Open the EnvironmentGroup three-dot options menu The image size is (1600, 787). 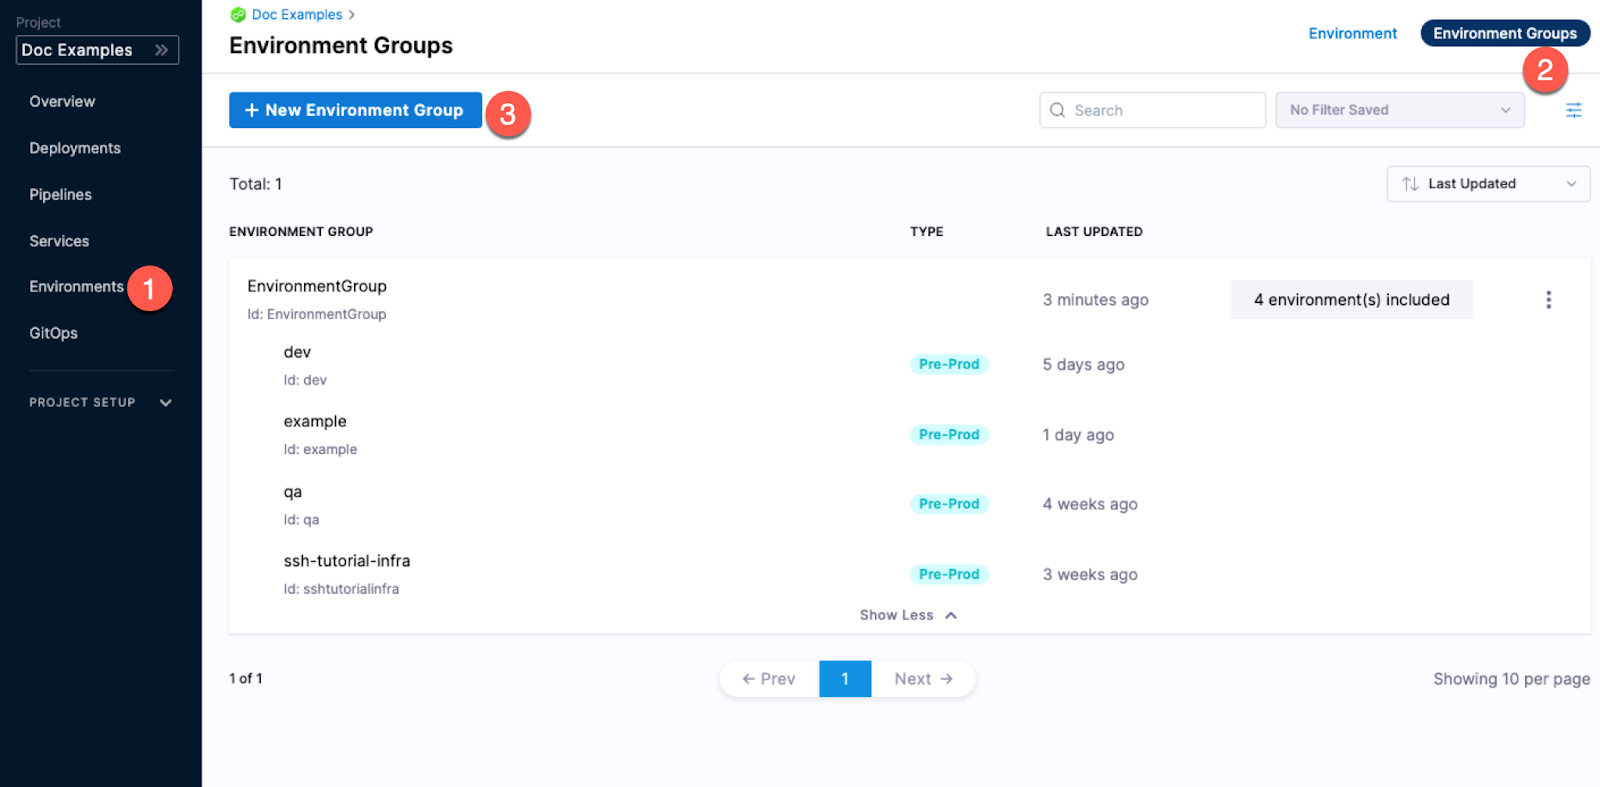1548,300
